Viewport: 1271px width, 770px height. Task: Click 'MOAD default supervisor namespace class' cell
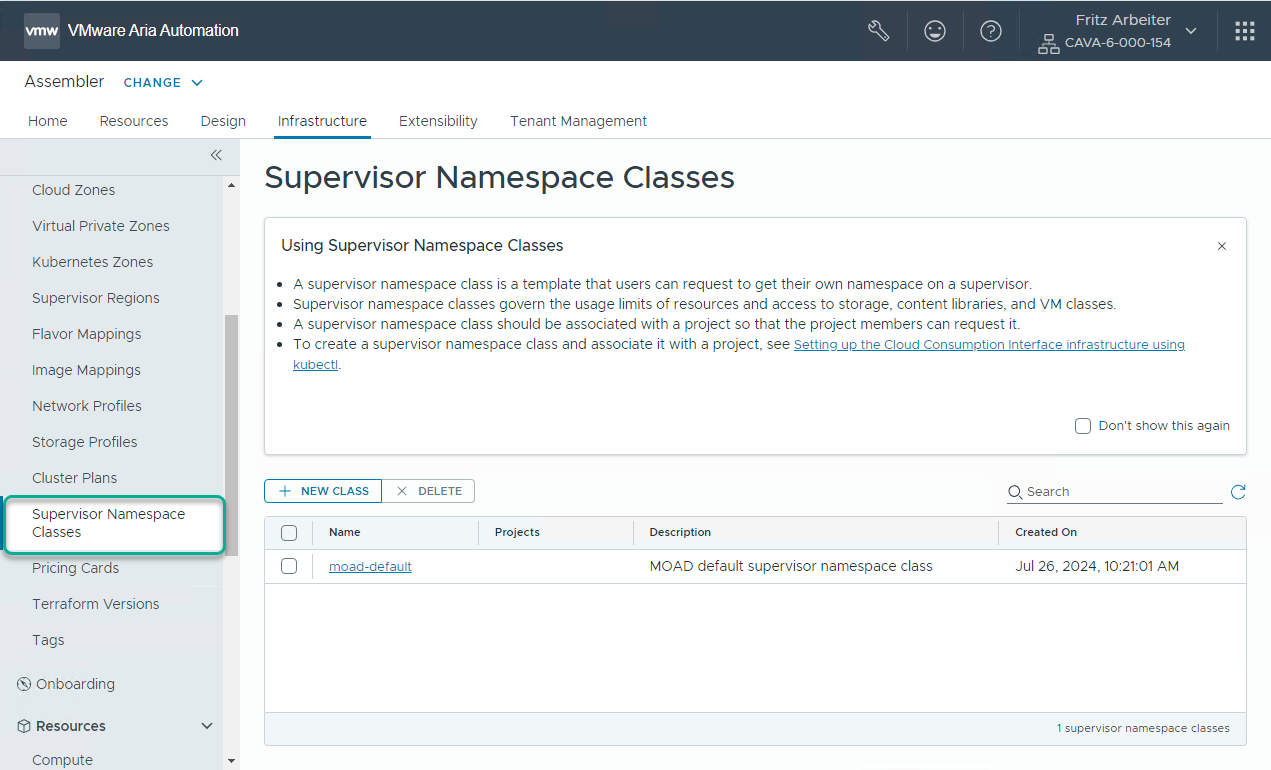[791, 566]
